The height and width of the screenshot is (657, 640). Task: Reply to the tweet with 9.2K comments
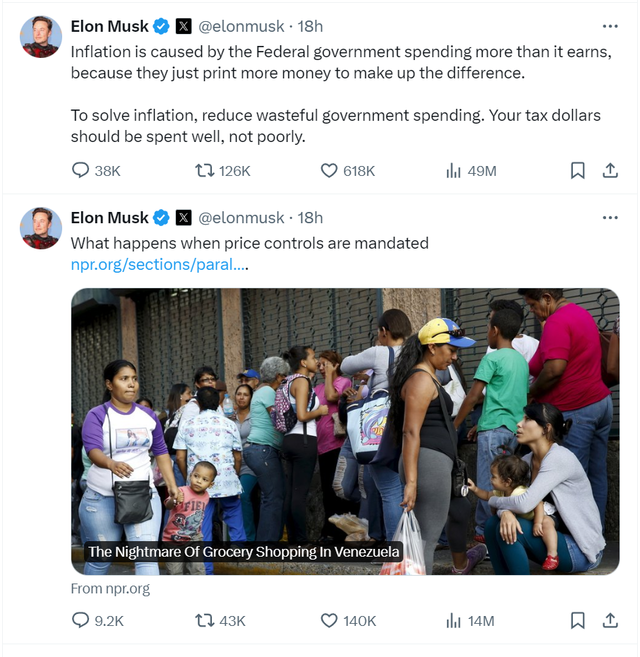pos(98,621)
